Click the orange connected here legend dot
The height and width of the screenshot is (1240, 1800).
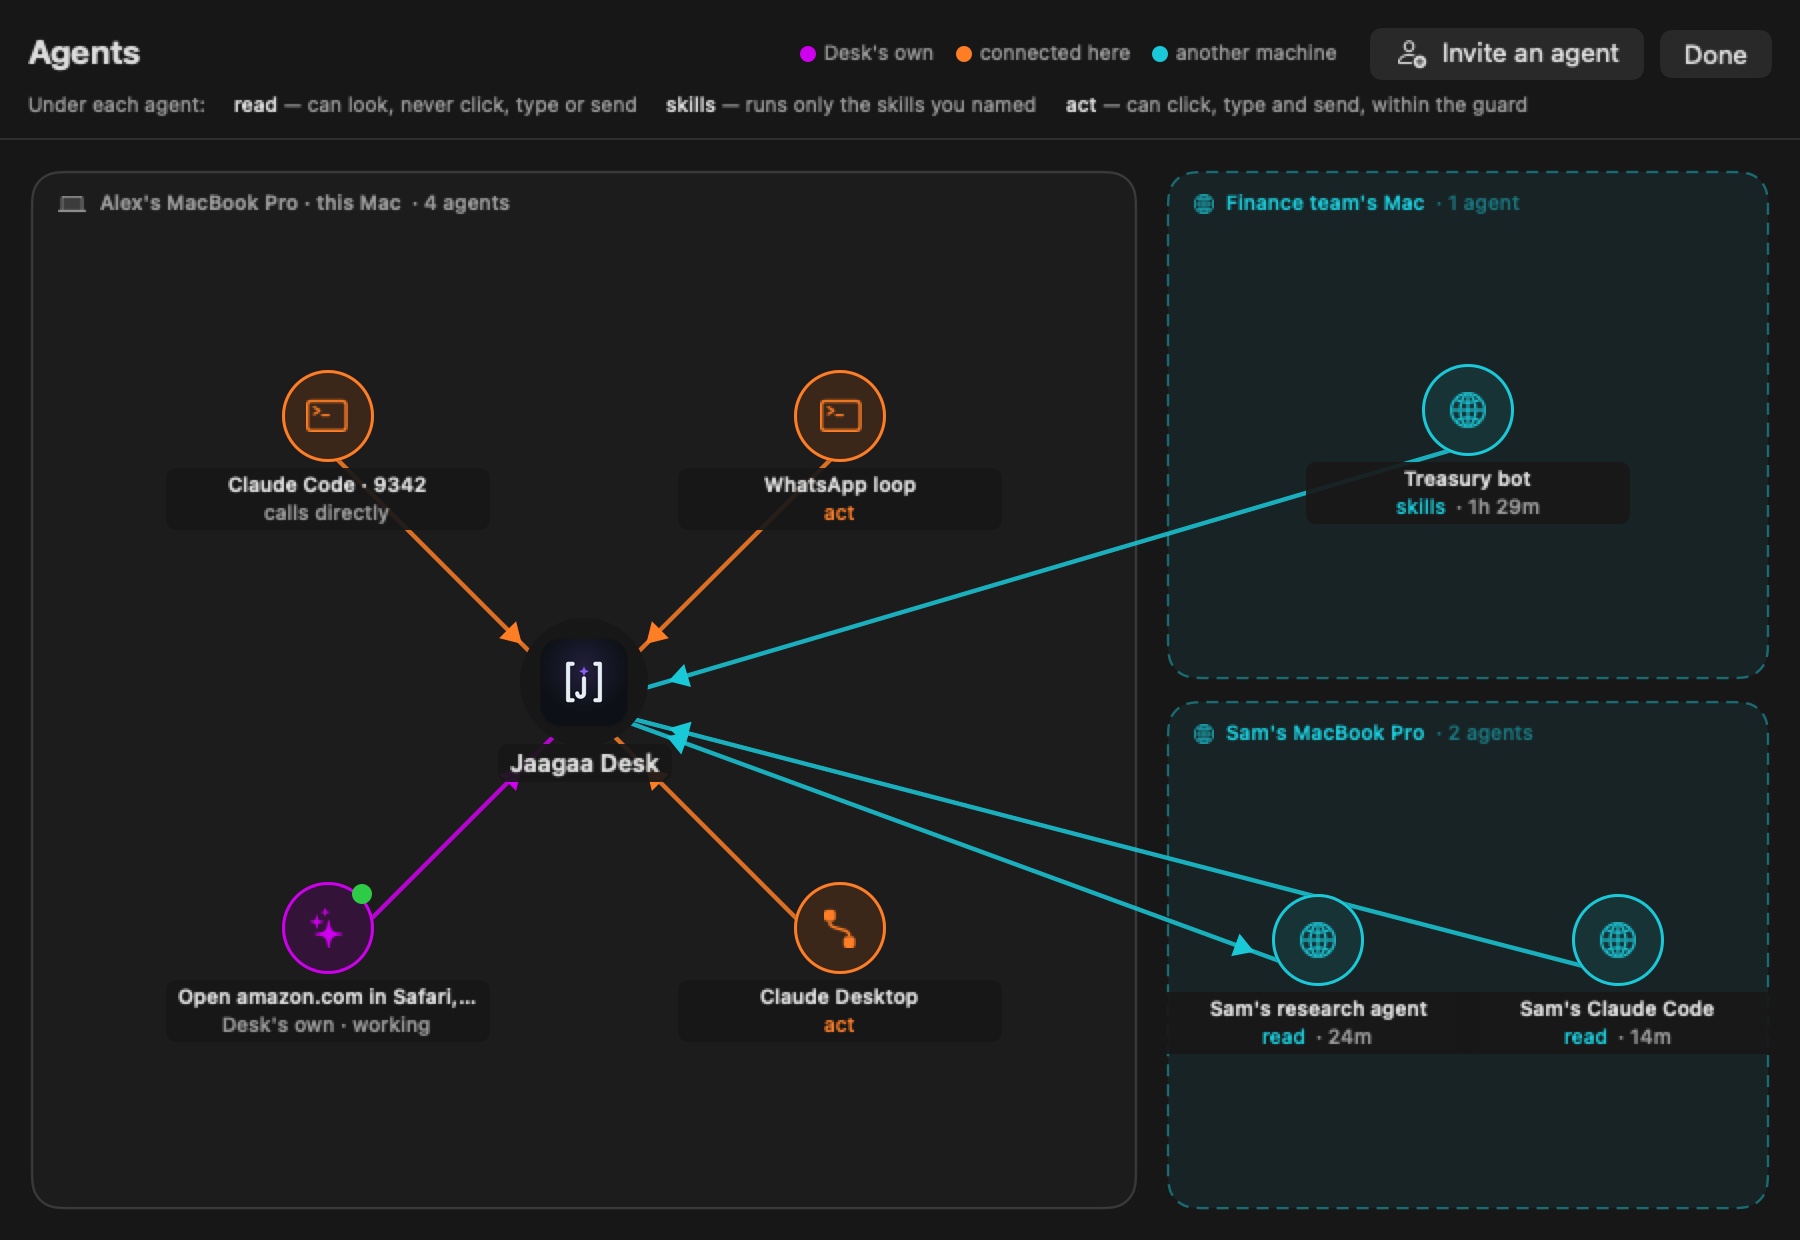coord(964,54)
